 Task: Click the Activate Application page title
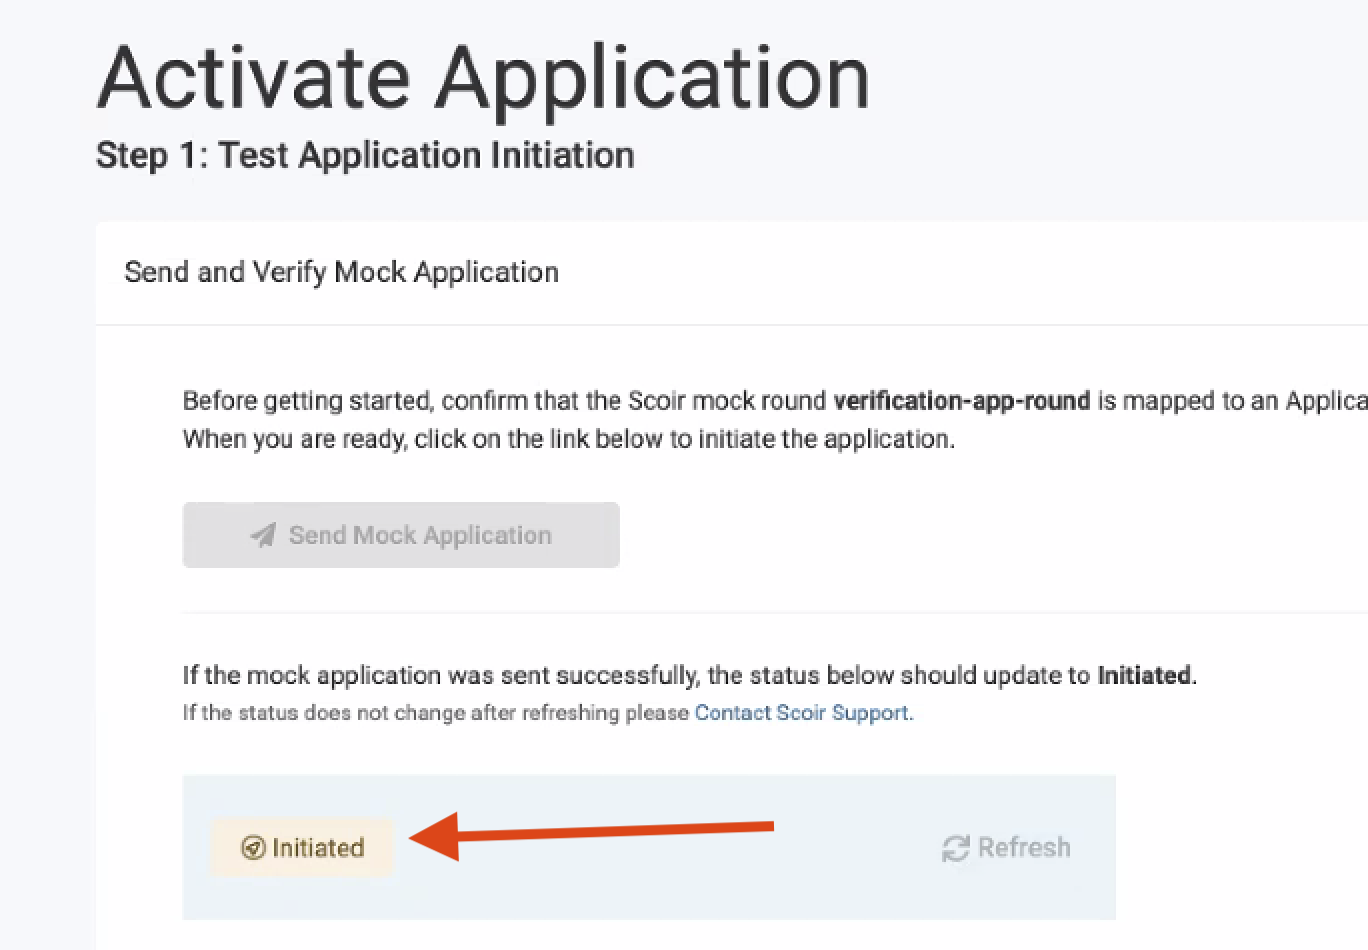point(483,78)
